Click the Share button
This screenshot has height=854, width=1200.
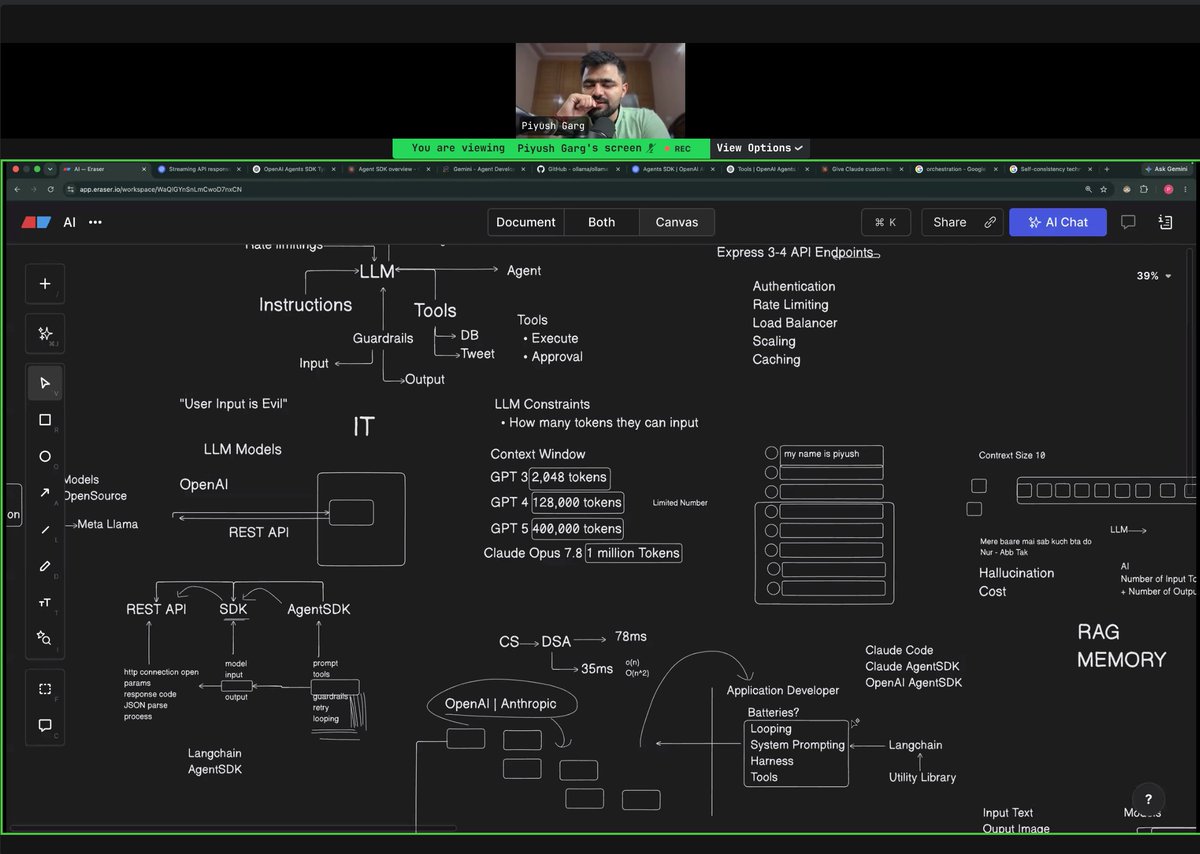[x=964, y=222]
